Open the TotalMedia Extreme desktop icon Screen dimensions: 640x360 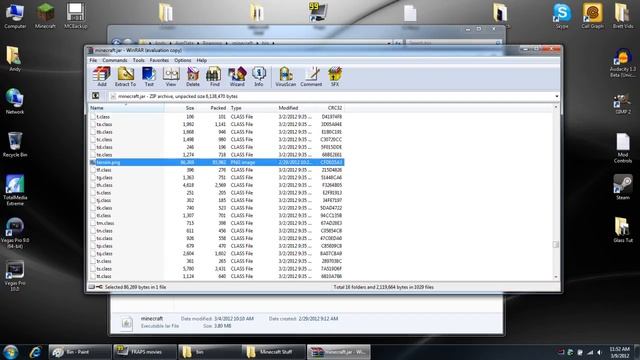tap(15, 190)
